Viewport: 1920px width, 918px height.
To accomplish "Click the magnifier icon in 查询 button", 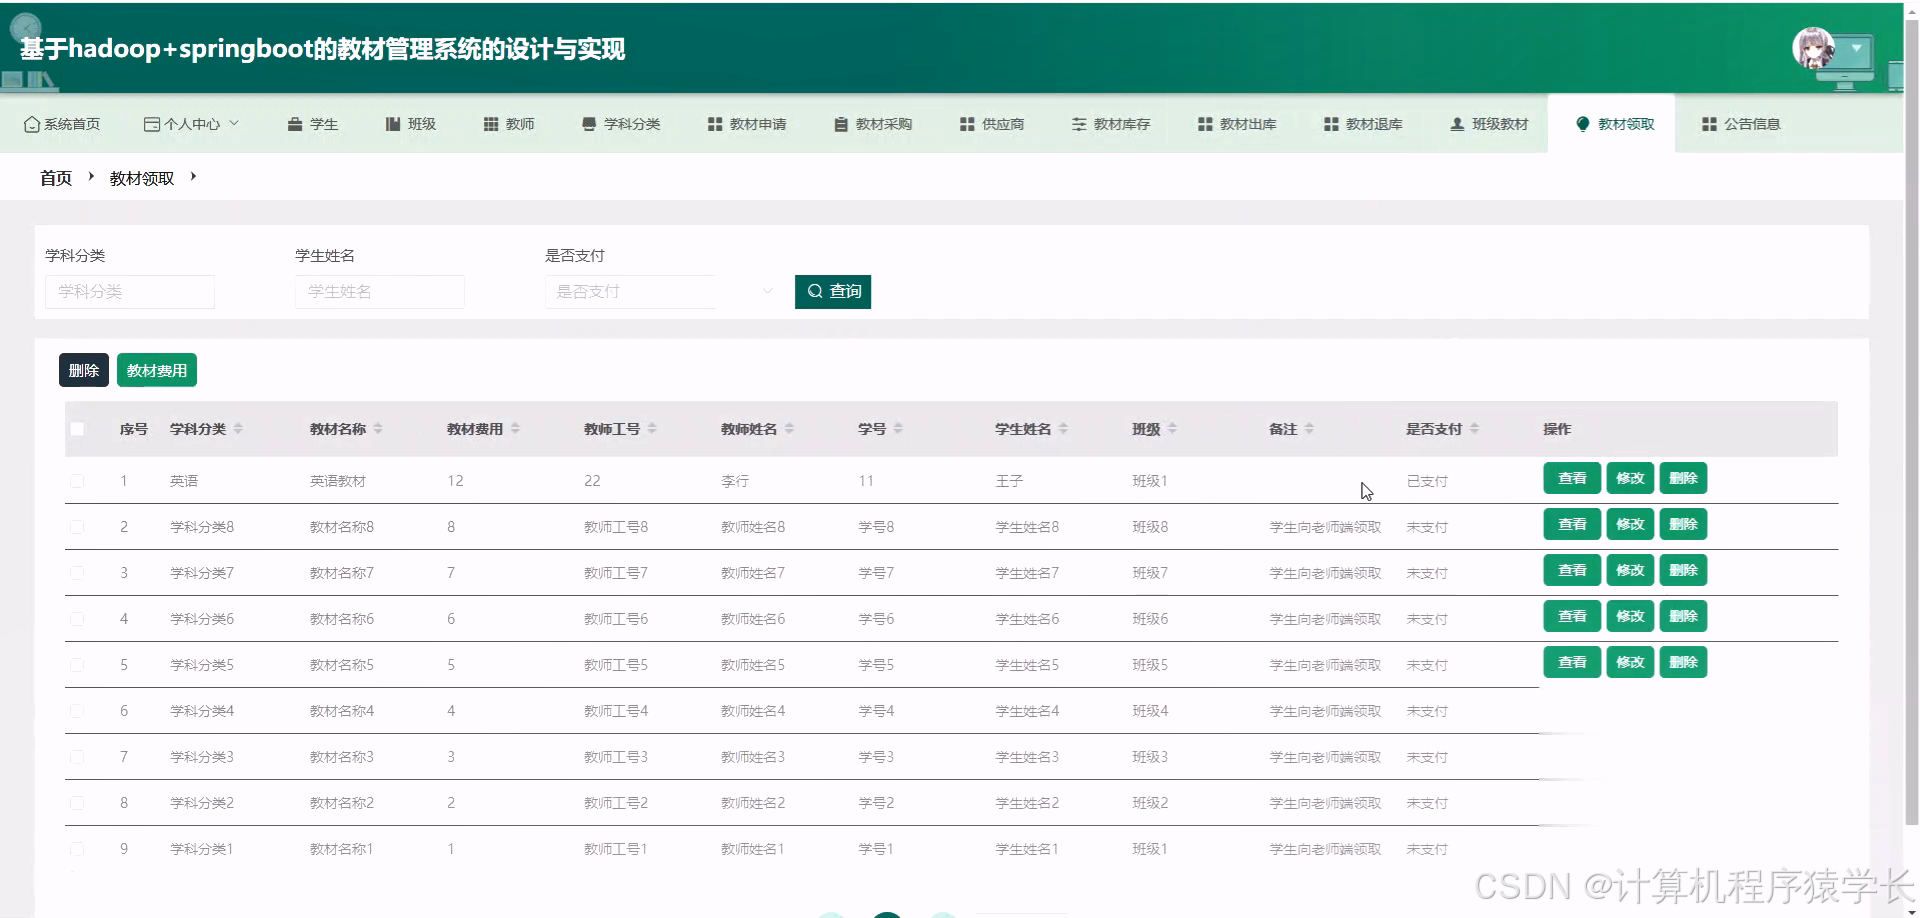I will pos(815,291).
